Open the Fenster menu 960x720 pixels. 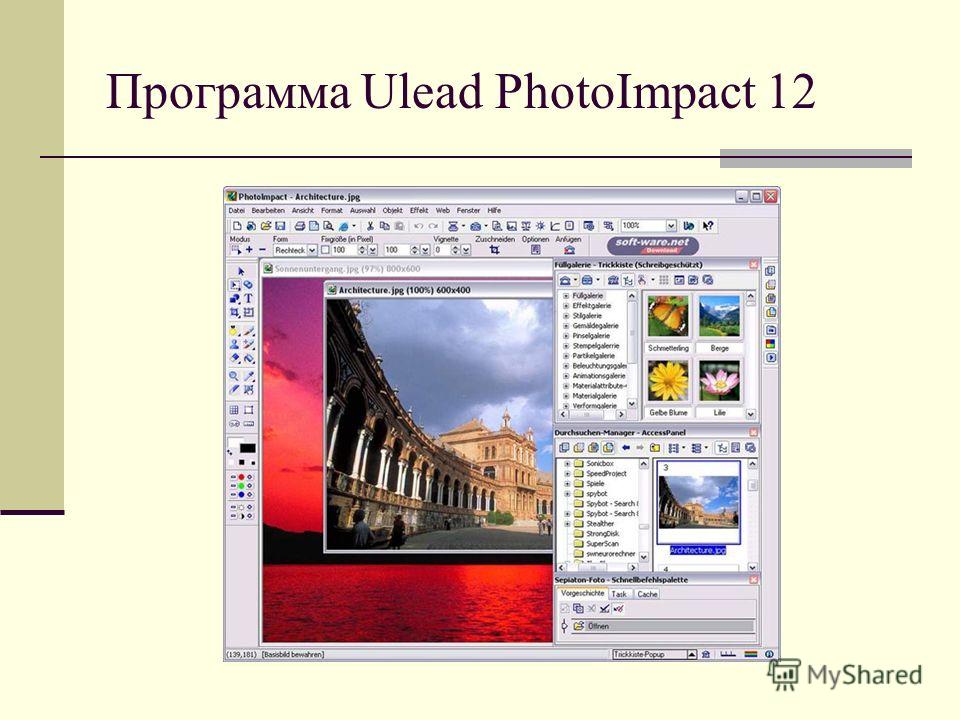click(468, 210)
